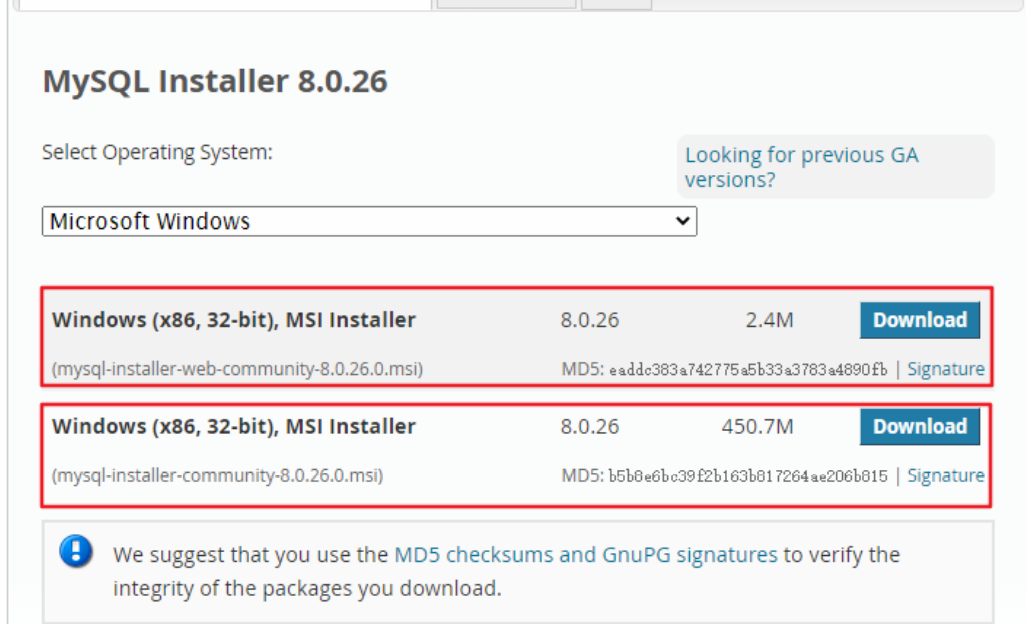Click the mysql-installer-community-8.0.26.0.msi filename
Screen dimensions: 1026x624
pyautogui.click(x=217, y=476)
